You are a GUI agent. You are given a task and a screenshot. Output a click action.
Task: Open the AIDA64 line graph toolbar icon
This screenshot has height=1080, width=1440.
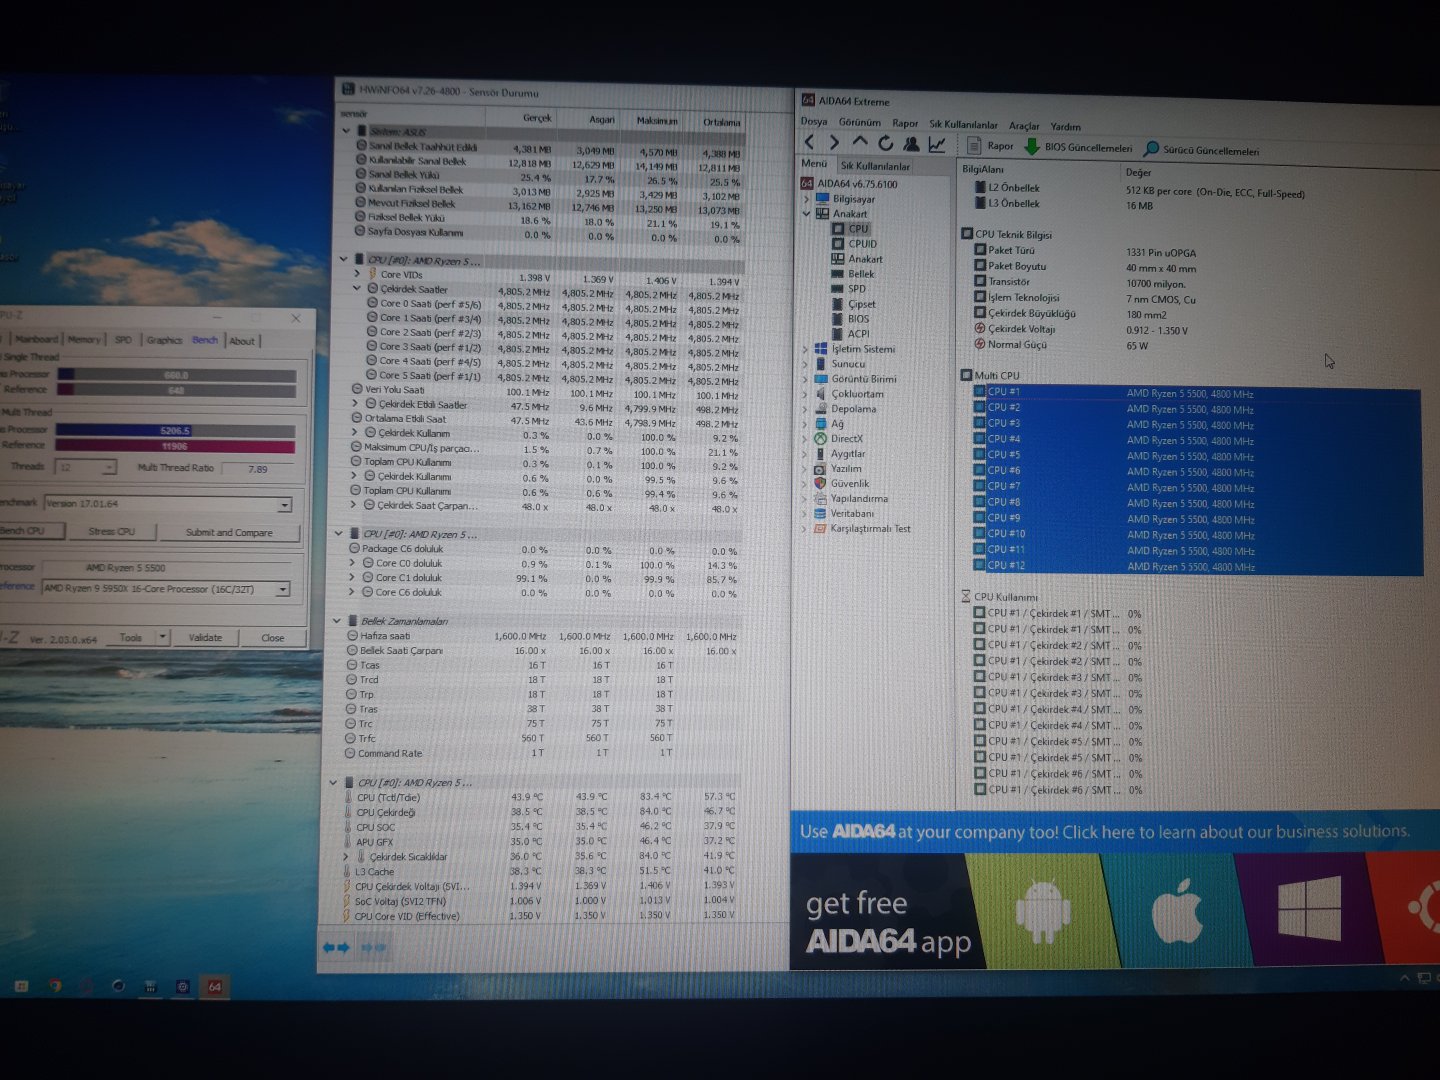point(937,144)
